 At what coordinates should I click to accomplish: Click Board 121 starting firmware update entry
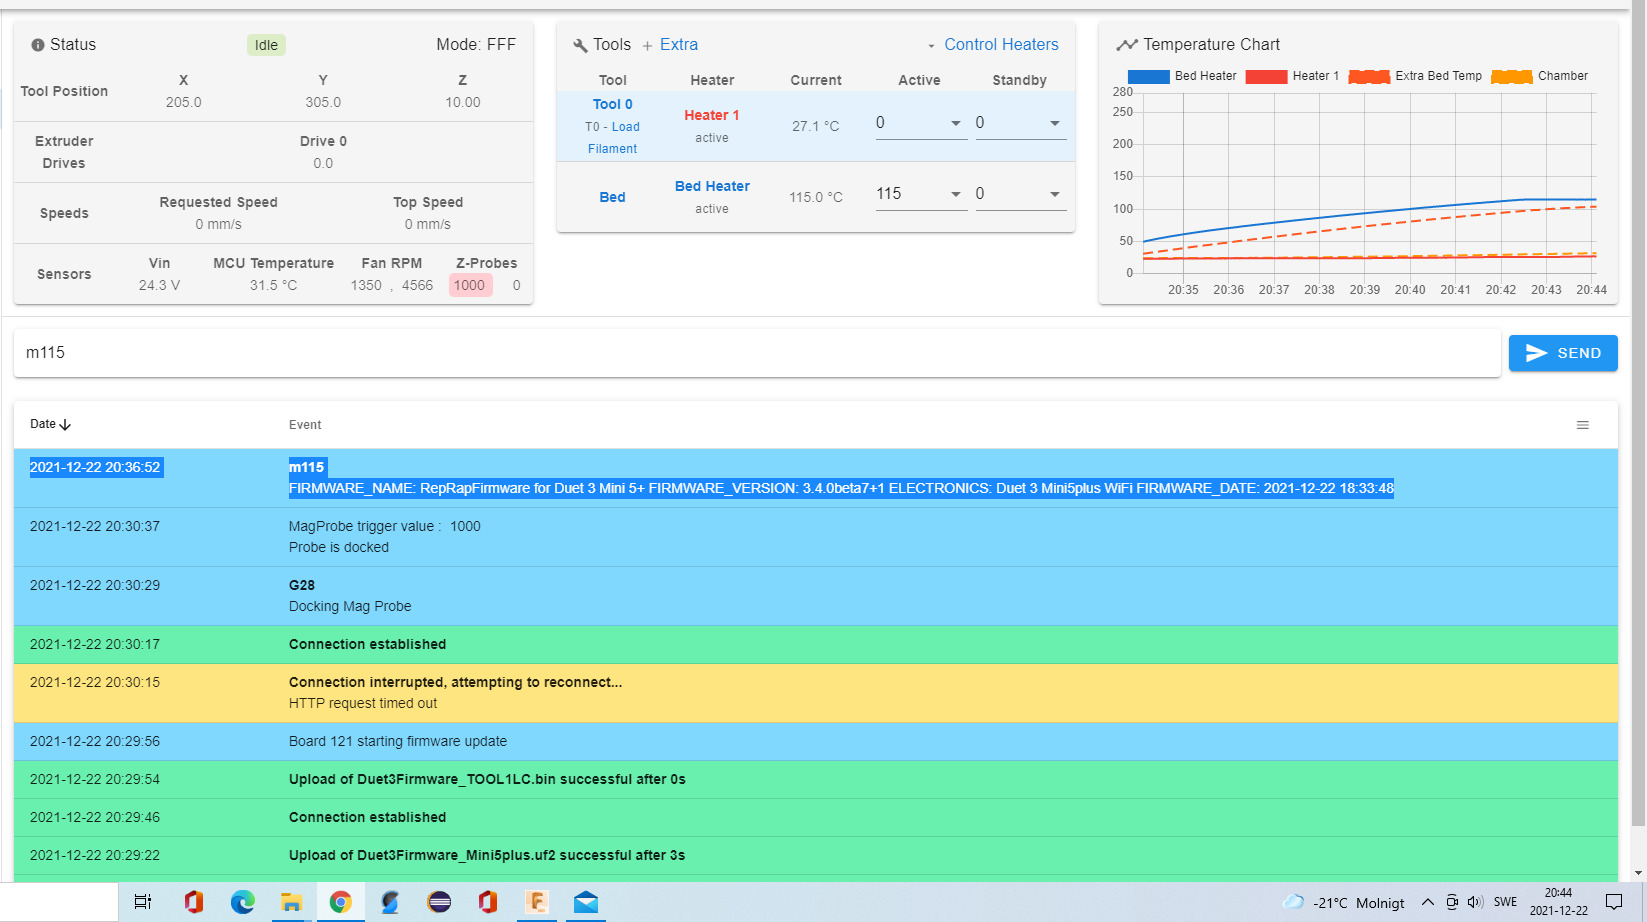coord(816,741)
